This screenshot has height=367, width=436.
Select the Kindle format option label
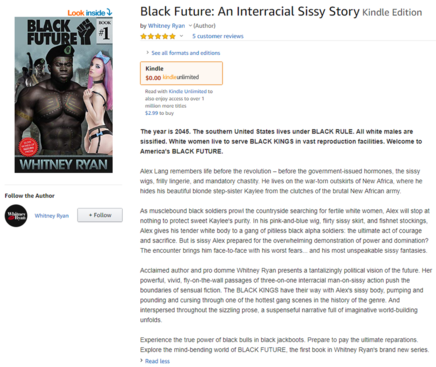pyautogui.click(x=154, y=69)
